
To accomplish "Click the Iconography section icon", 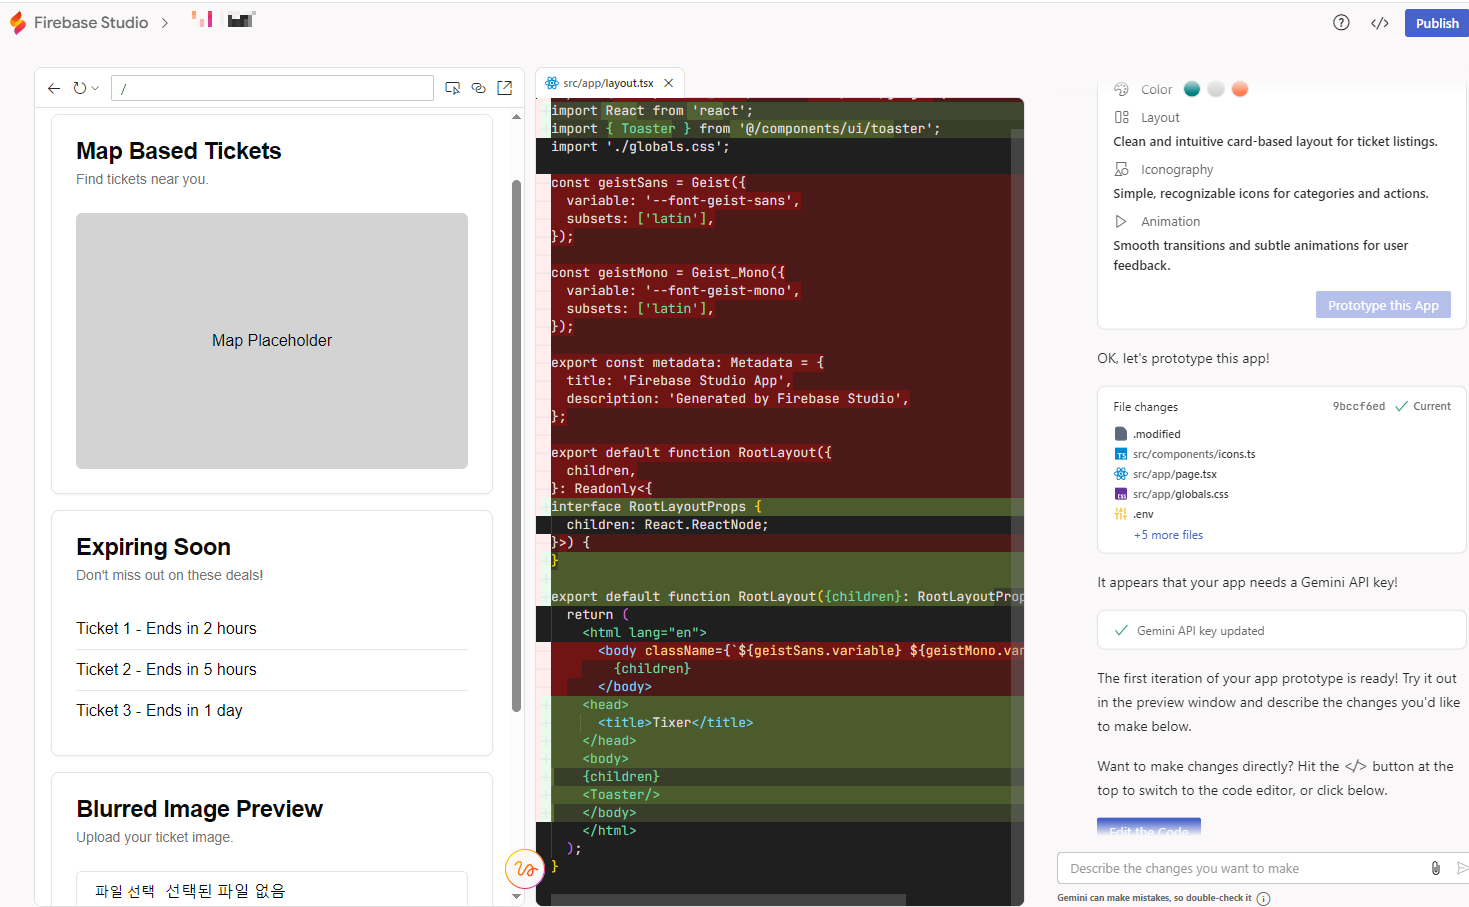I will point(1121,169).
